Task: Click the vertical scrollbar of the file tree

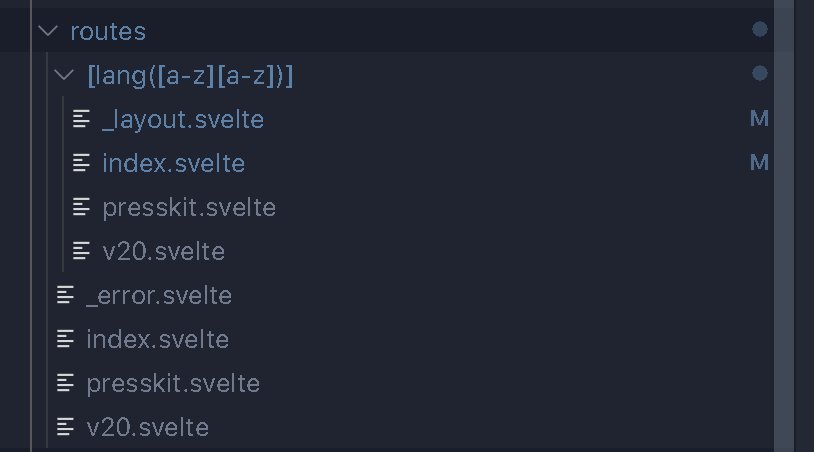Action: click(x=784, y=226)
